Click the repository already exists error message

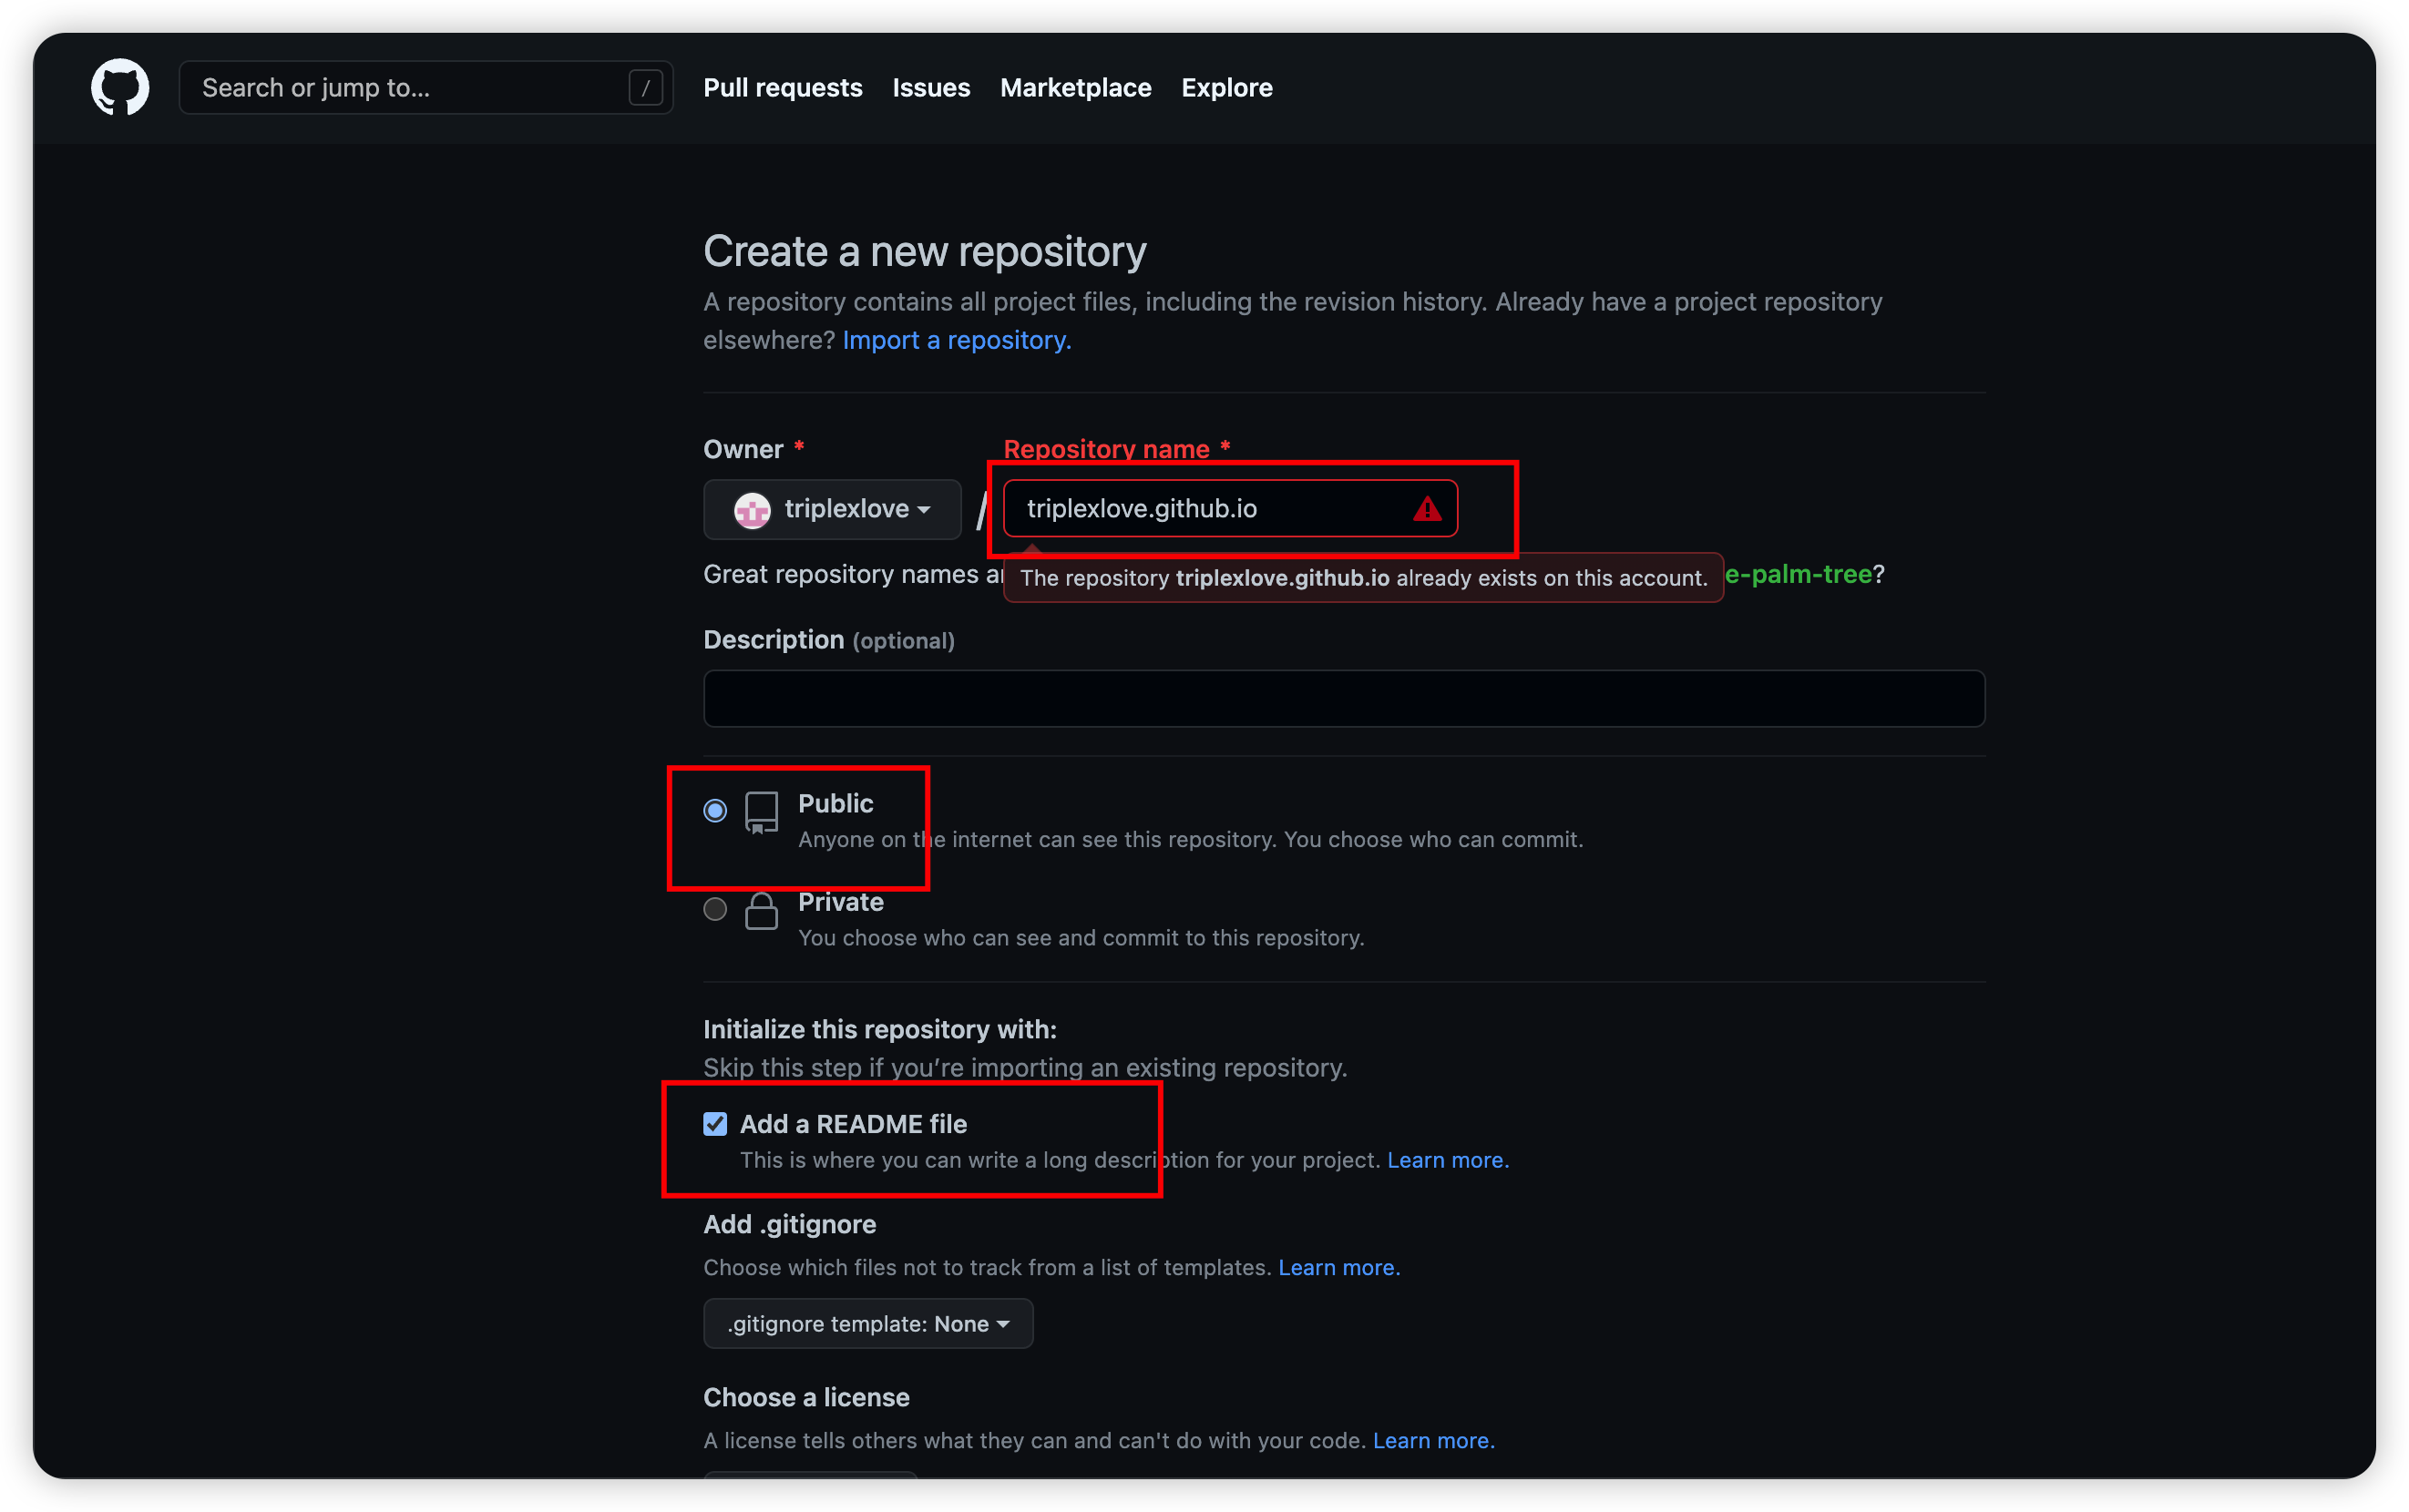(1363, 578)
